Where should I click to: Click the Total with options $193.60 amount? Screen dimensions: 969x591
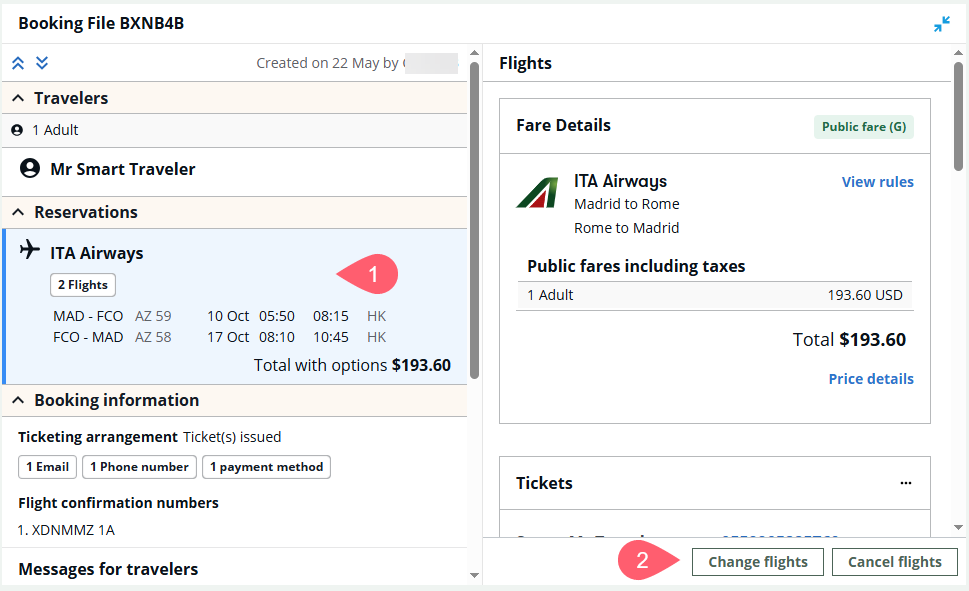point(352,365)
